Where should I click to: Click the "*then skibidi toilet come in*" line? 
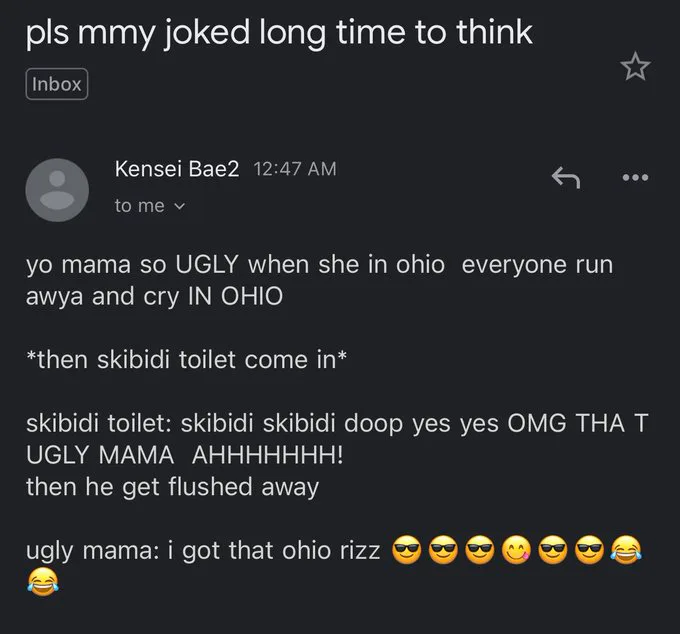(x=187, y=360)
